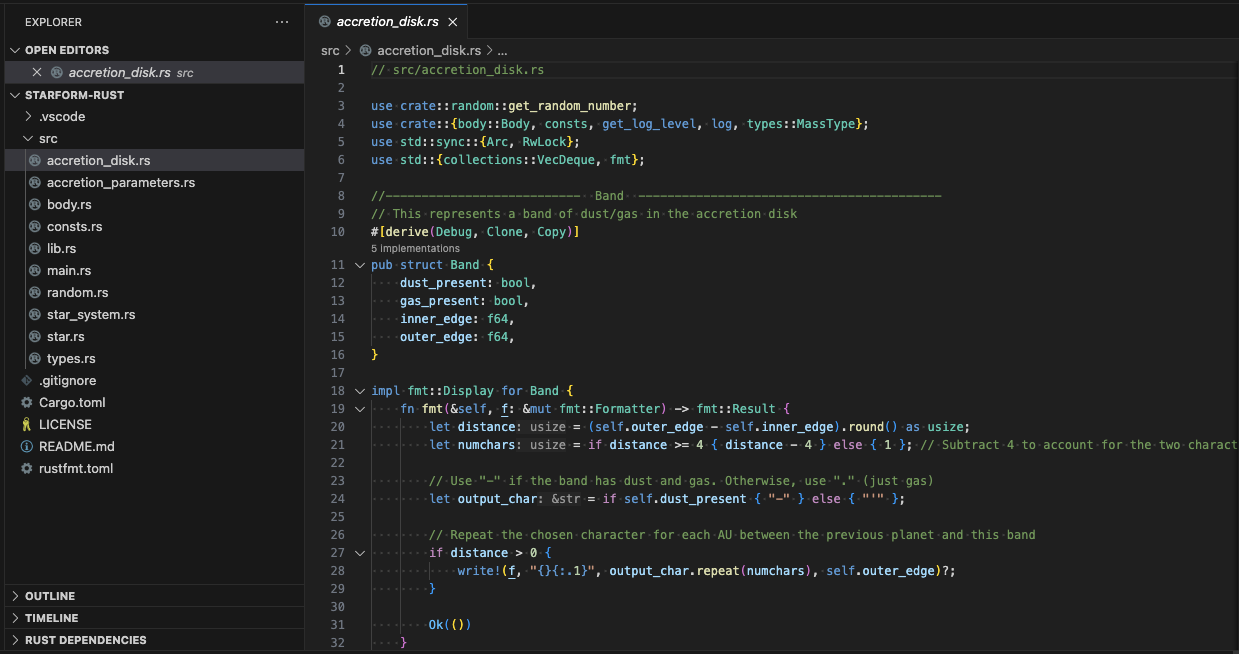Click the README.md info icon
Viewport: 1239px width, 654px height.
(x=25, y=446)
